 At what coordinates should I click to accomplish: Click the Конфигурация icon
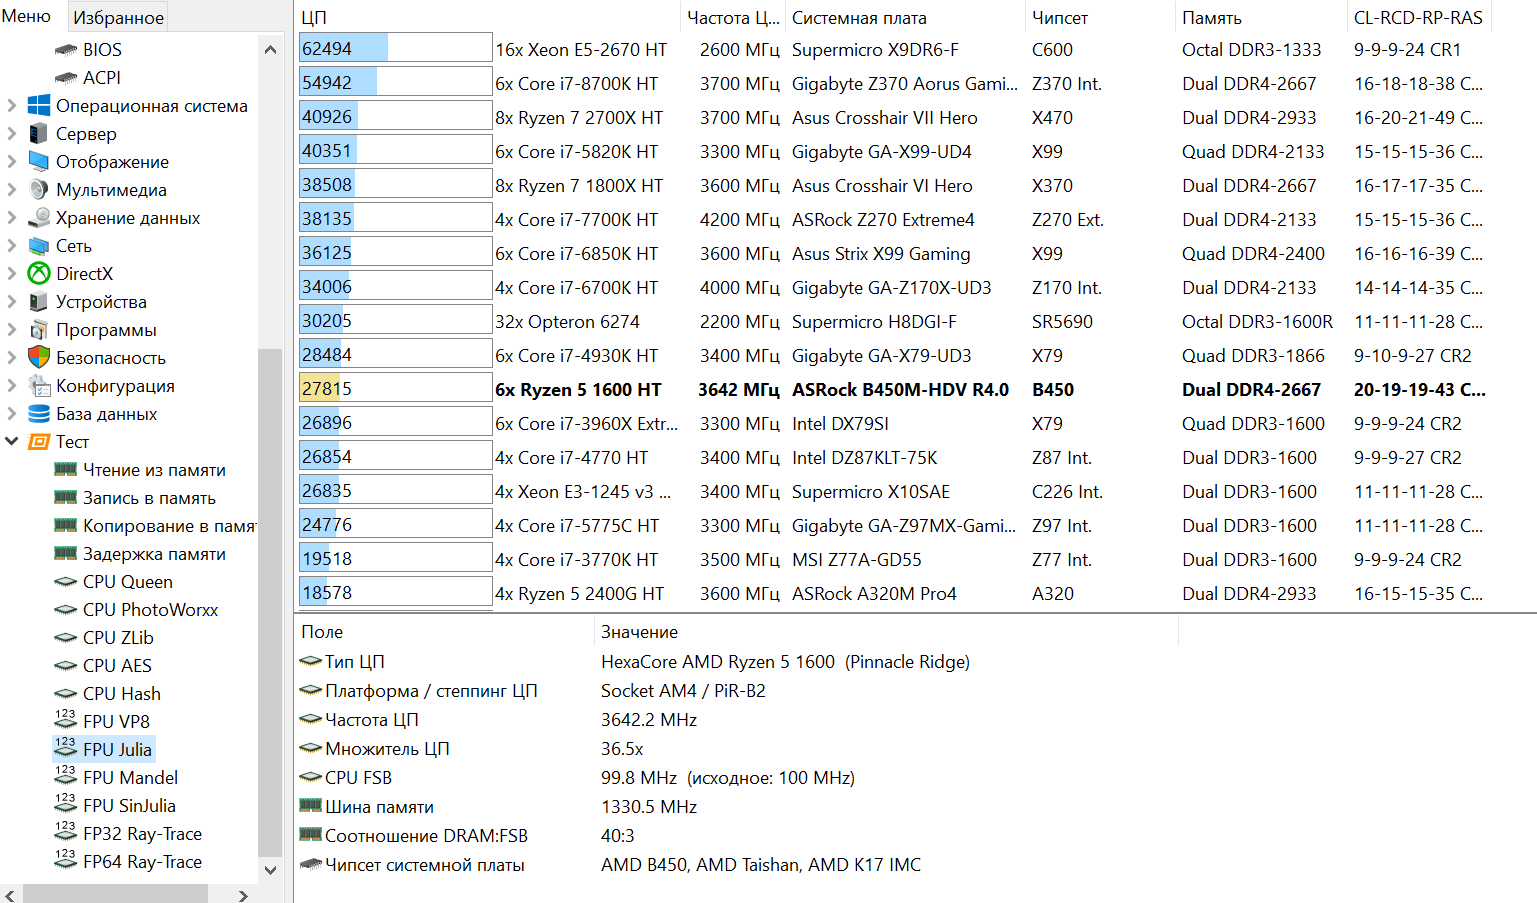tap(39, 386)
